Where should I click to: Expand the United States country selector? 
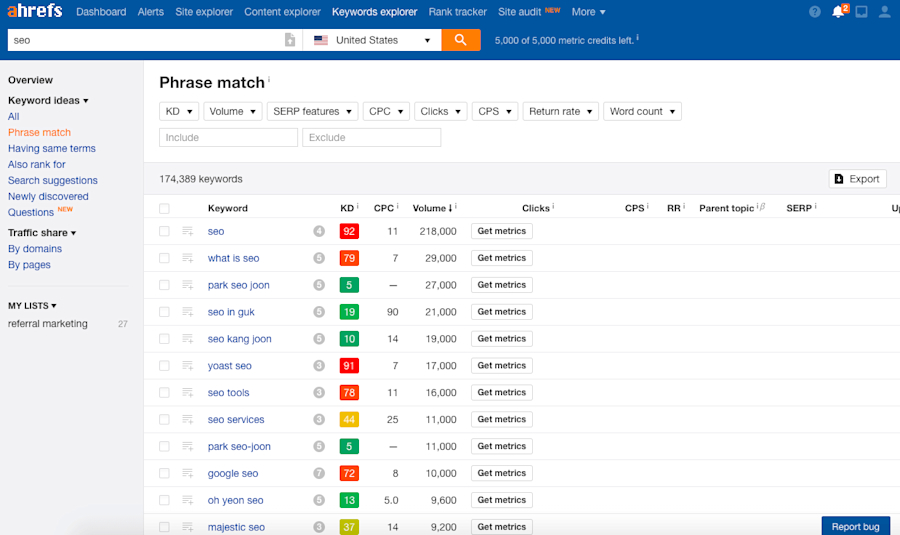(372, 40)
